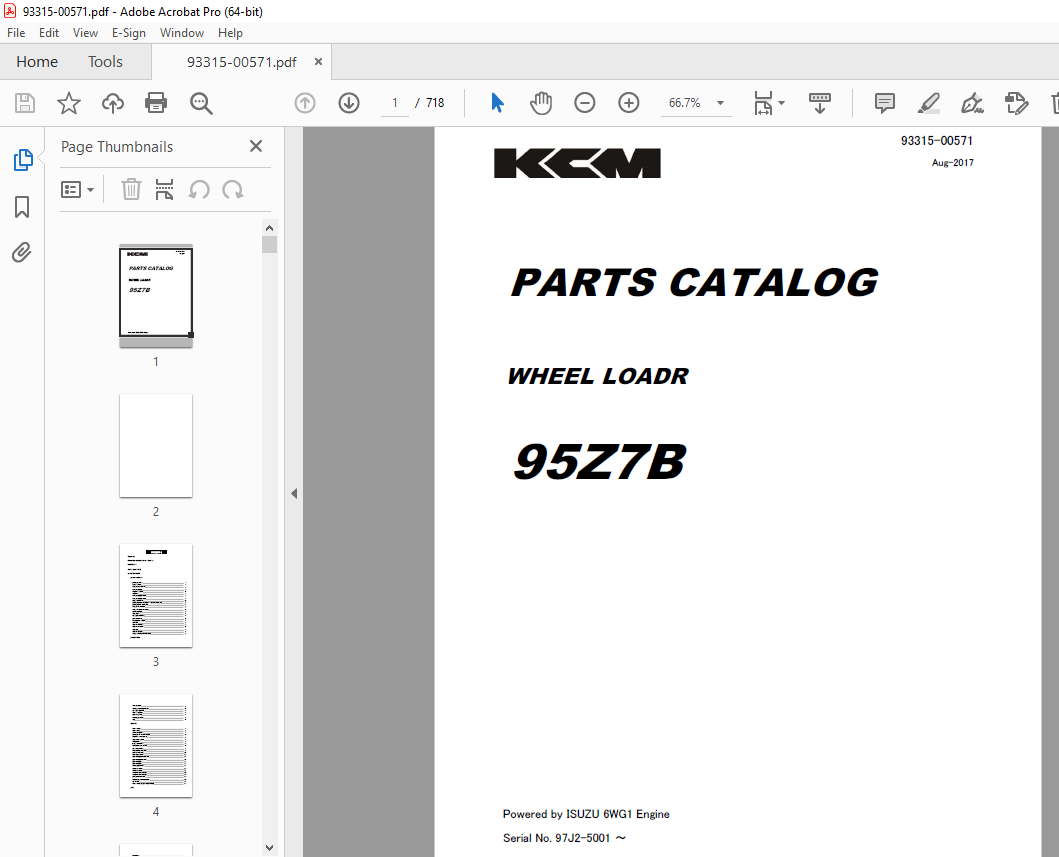This screenshot has width=1059, height=857.
Task: Click the WHEEL LOADR heading
Action: pyautogui.click(x=598, y=376)
